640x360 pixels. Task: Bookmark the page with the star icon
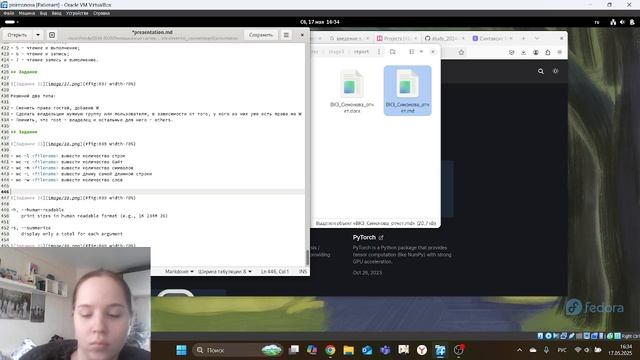pyautogui.click(x=461, y=52)
